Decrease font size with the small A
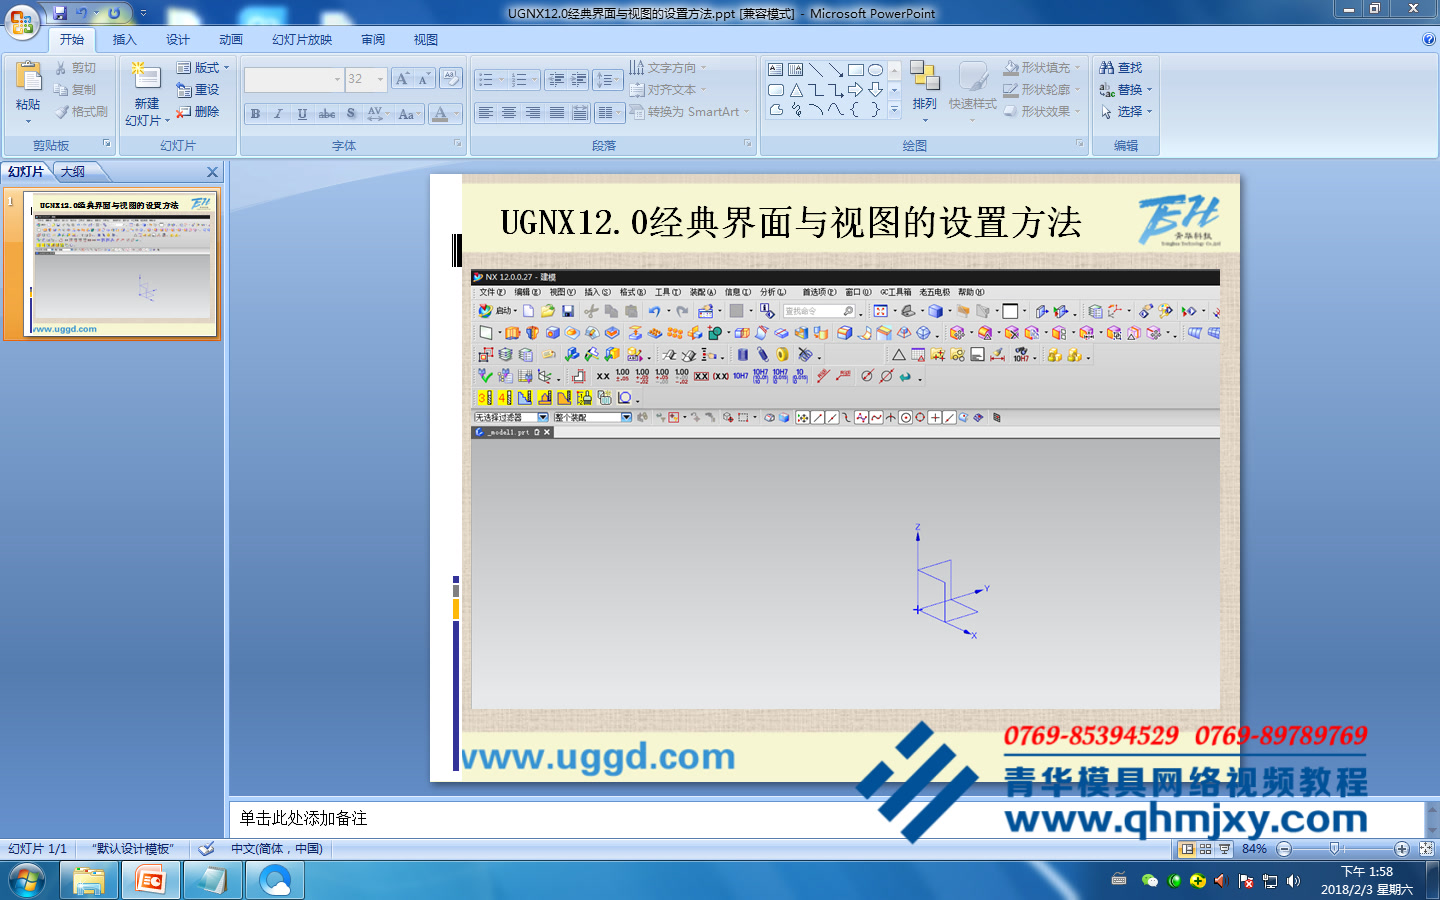 point(424,79)
